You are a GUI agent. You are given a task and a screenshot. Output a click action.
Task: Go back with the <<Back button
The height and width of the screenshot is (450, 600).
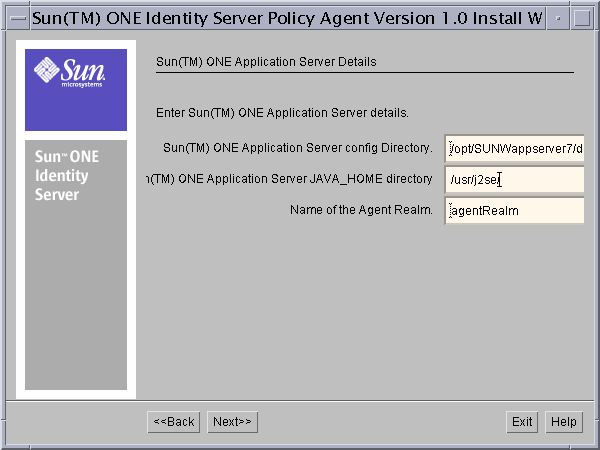tap(174, 422)
